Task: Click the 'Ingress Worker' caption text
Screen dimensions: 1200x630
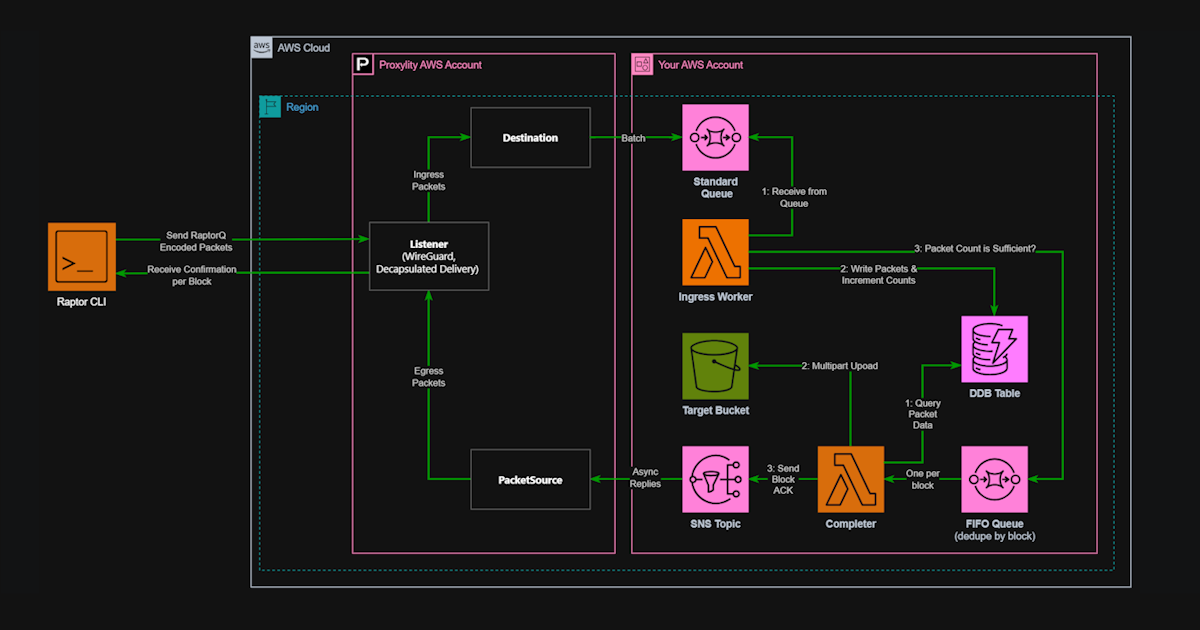Action: pyautogui.click(x=715, y=297)
